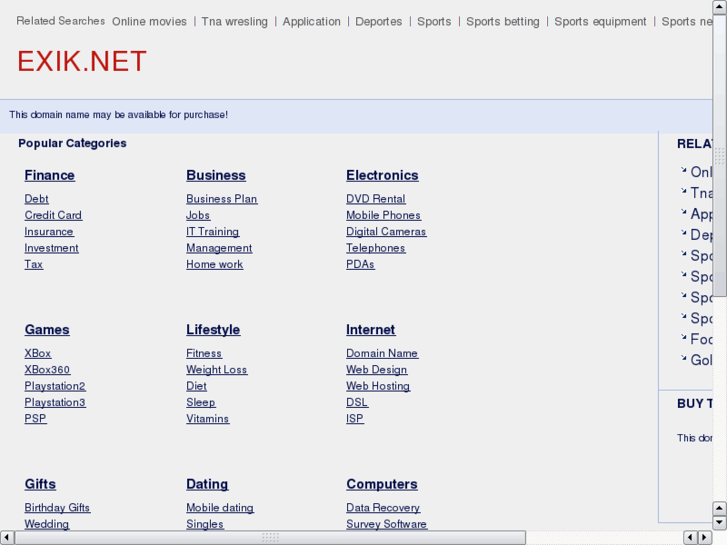Click the vertical scrollbar thumb
727x545 pixels.
click(719, 155)
